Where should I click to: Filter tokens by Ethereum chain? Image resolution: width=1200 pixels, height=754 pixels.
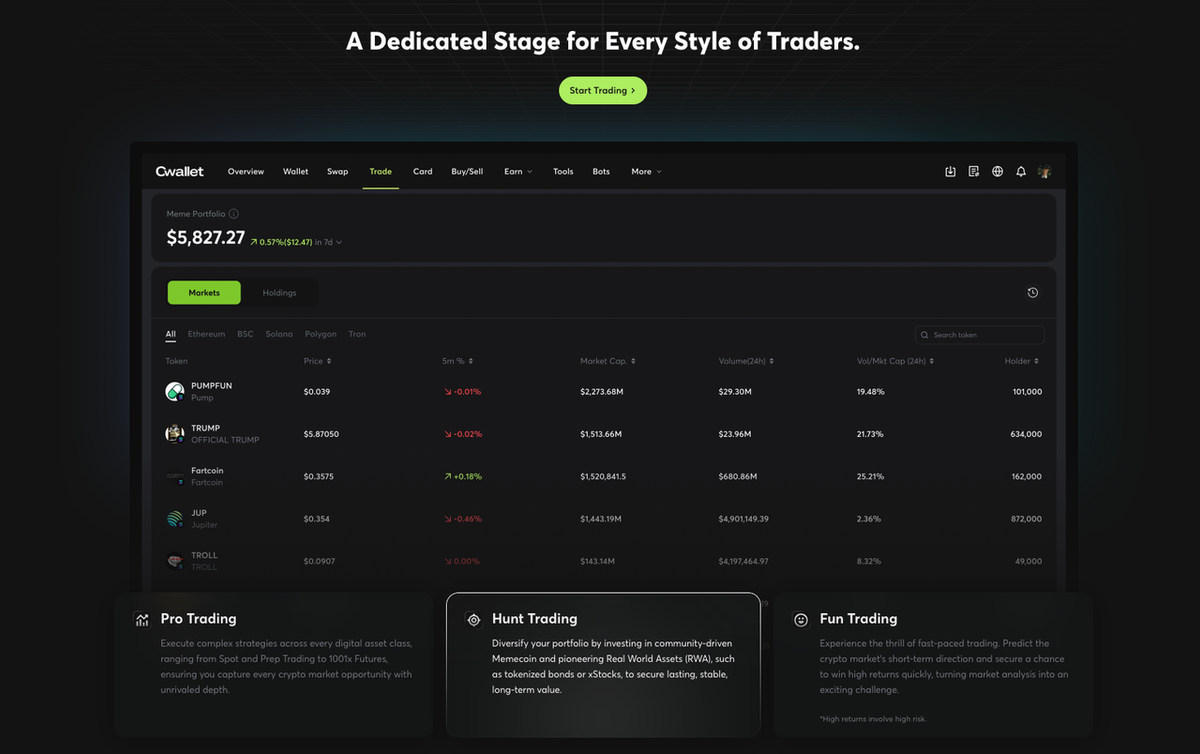pos(207,334)
